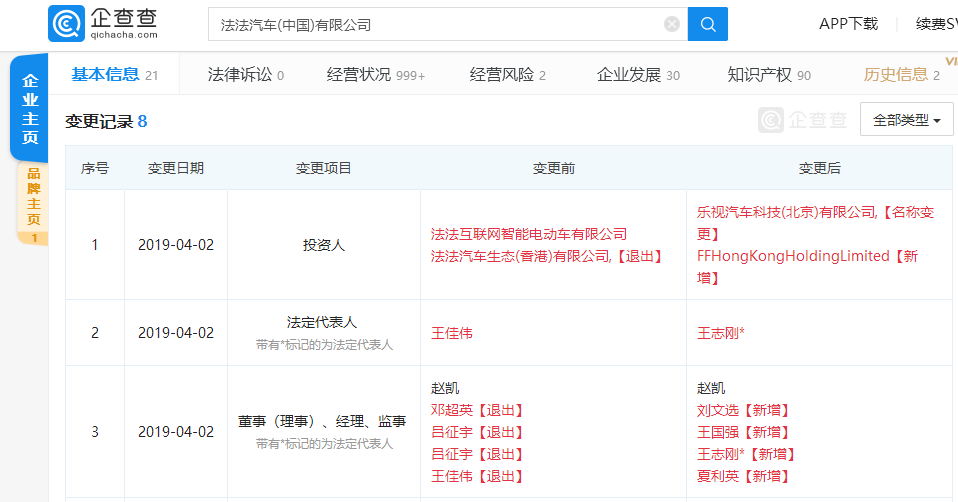Screen dimensions: 958x502
Task: Click 赵凯 in the 变更前 column
Action: 445,388
